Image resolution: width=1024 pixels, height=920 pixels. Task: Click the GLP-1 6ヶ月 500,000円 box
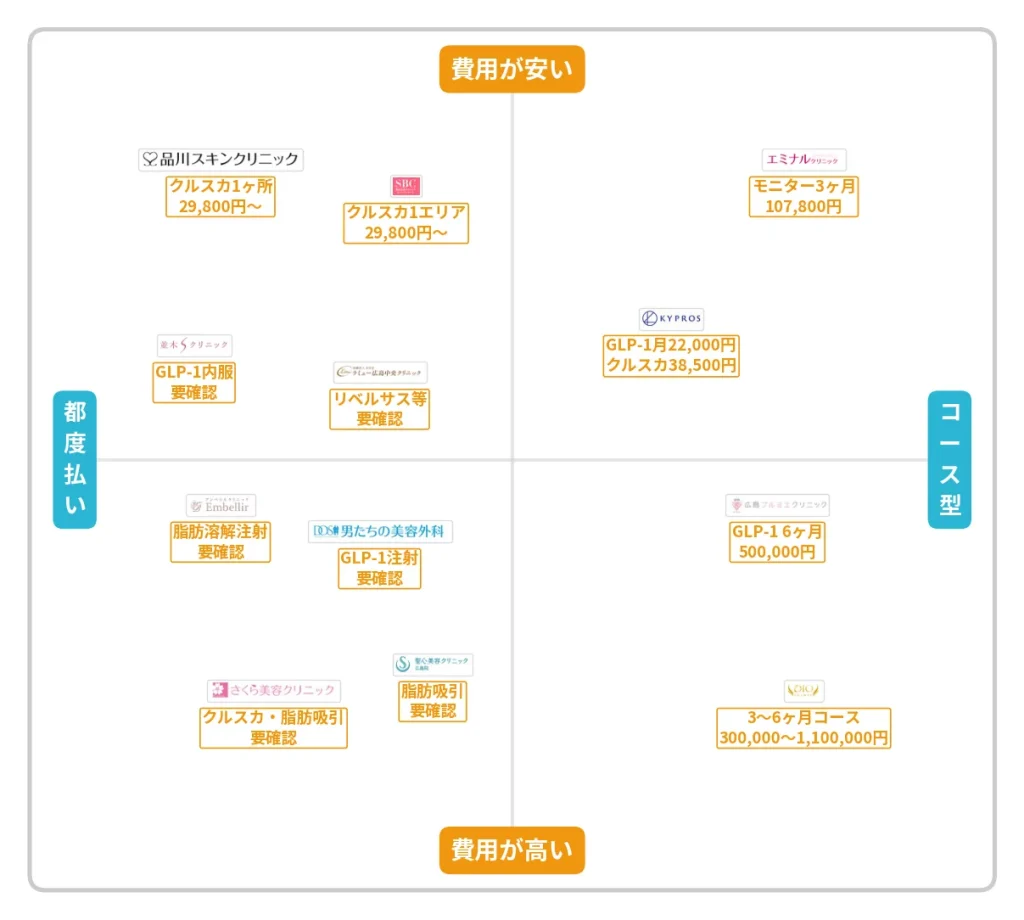(x=777, y=542)
